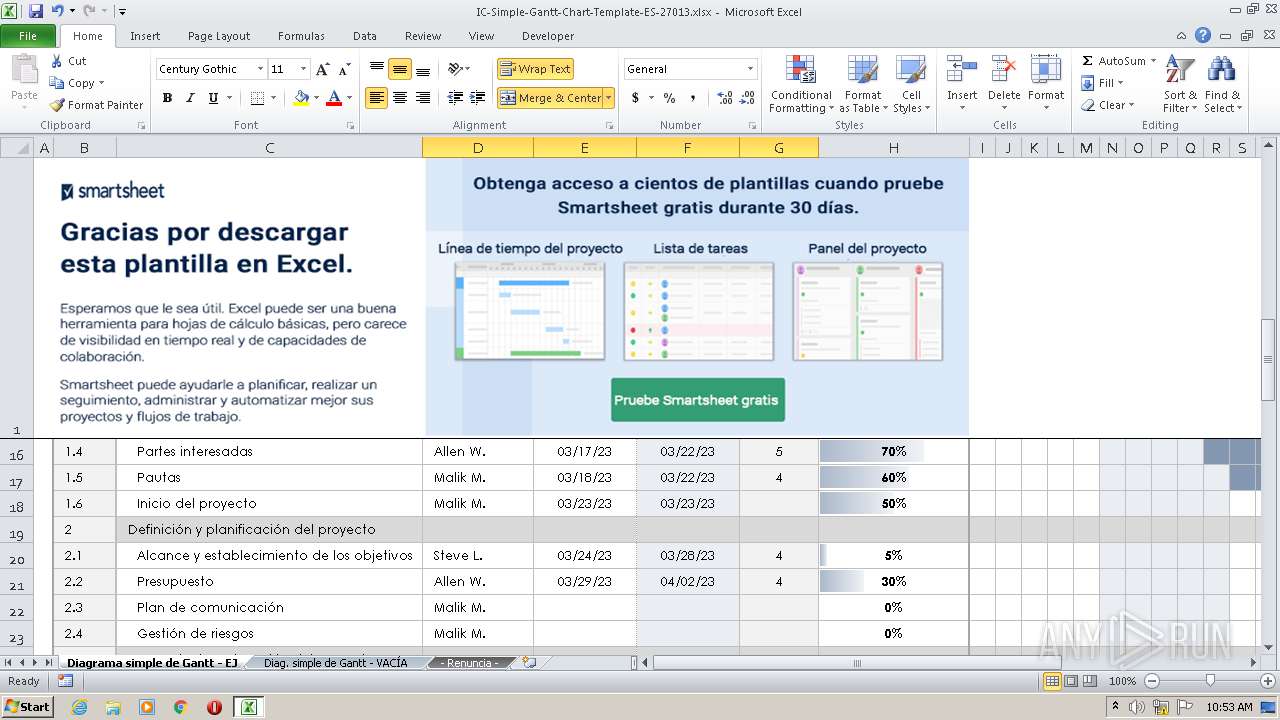This screenshot has width=1280, height=720.
Task: Toggle Wrap Text button
Action: click(x=535, y=69)
